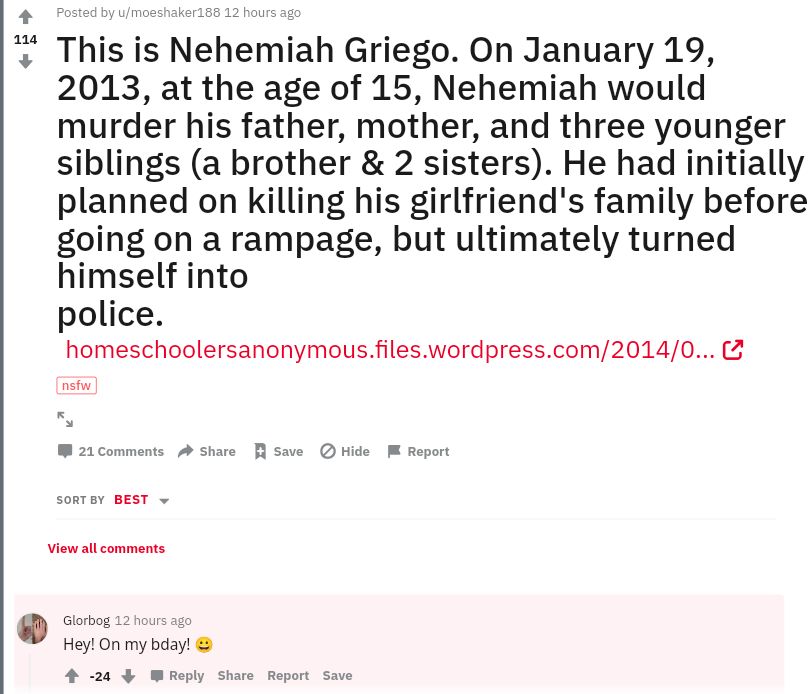This screenshot has height=694, width=812.
Task: Share the post
Action: (207, 451)
